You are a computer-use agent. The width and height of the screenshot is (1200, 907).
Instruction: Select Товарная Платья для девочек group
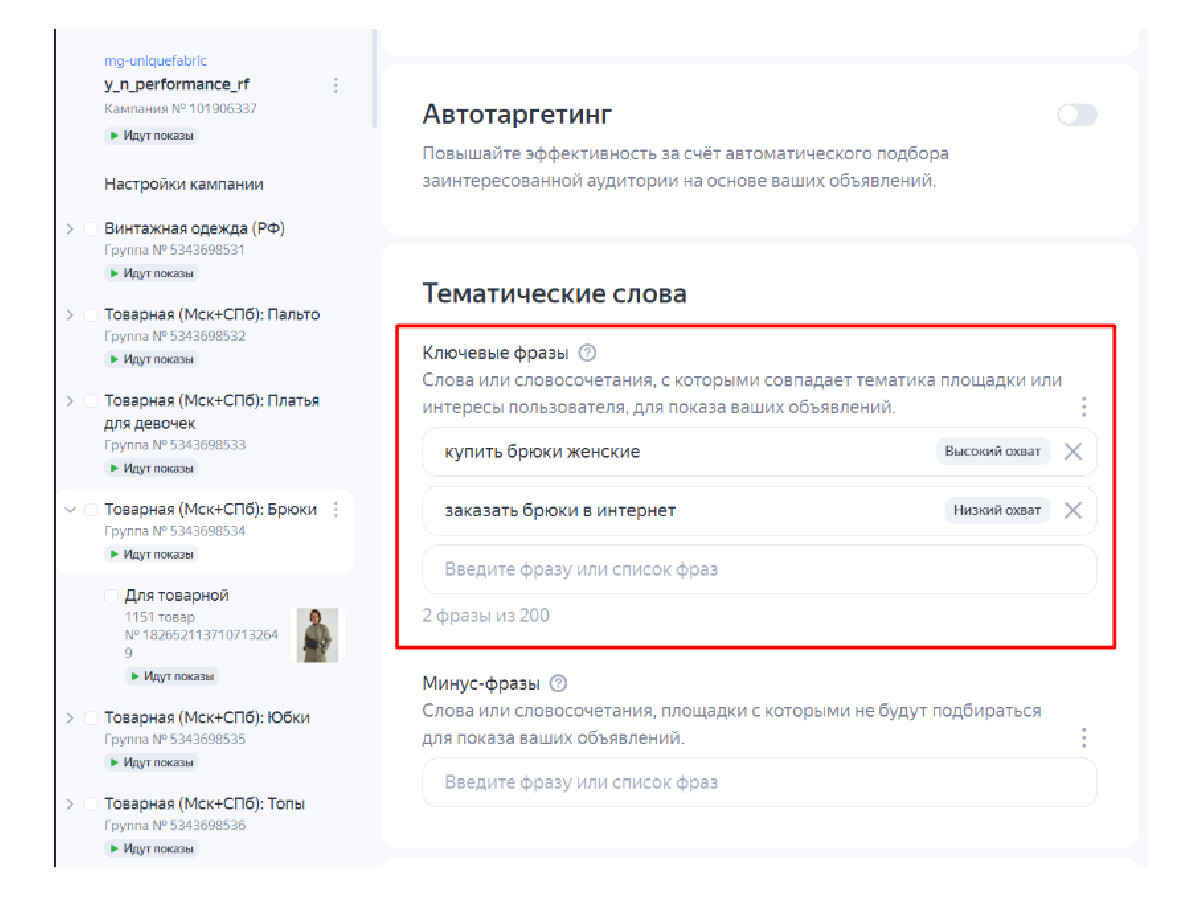point(212,412)
